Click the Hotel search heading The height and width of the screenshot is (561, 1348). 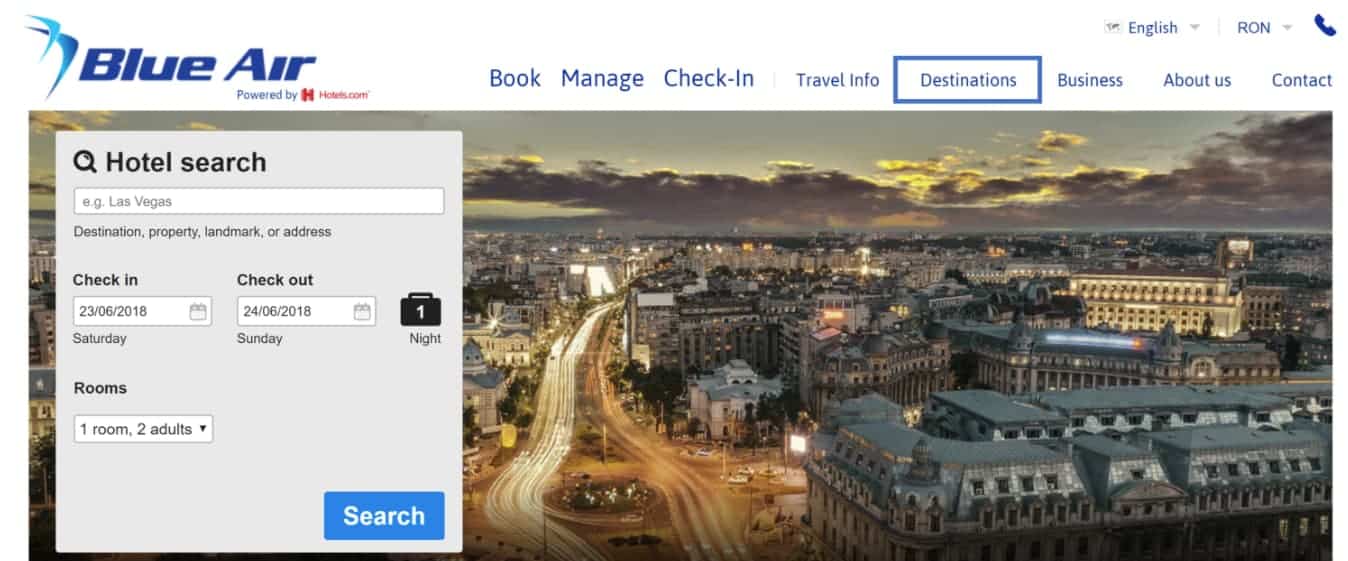[185, 162]
